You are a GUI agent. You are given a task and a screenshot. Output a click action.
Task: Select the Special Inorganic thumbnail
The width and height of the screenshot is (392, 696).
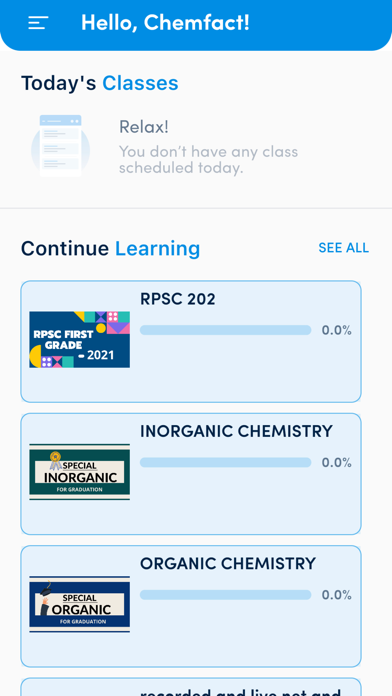[x=79, y=472]
